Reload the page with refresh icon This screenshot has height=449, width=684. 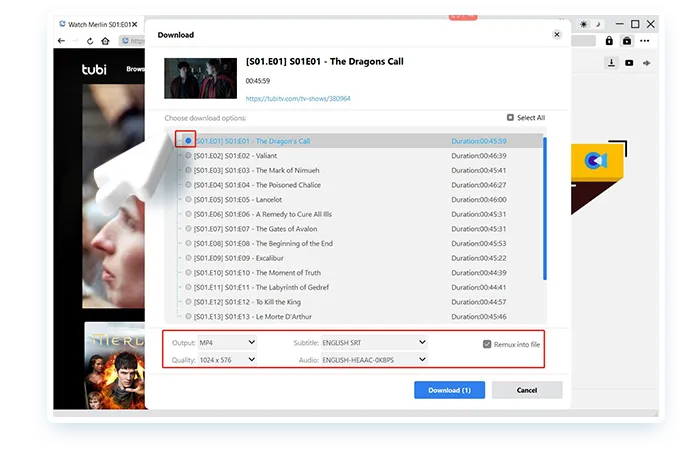[x=90, y=41]
